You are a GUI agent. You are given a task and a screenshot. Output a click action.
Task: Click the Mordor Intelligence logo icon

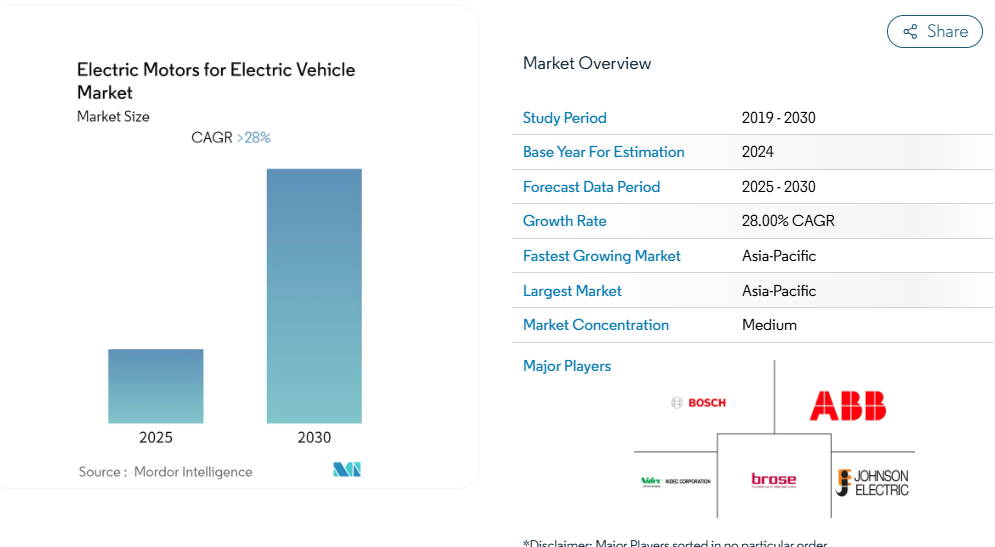coord(347,470)
